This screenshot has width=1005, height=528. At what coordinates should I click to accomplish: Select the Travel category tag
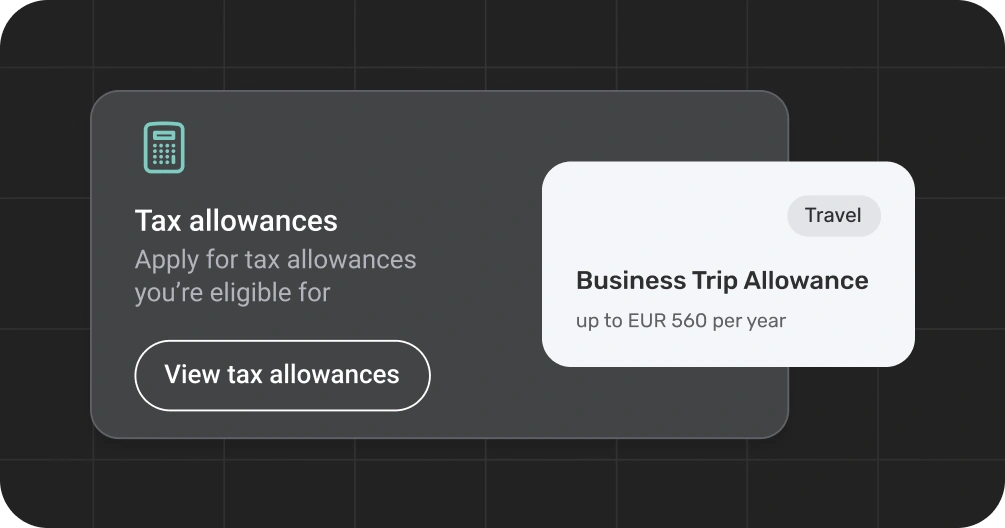pos(833,216)
